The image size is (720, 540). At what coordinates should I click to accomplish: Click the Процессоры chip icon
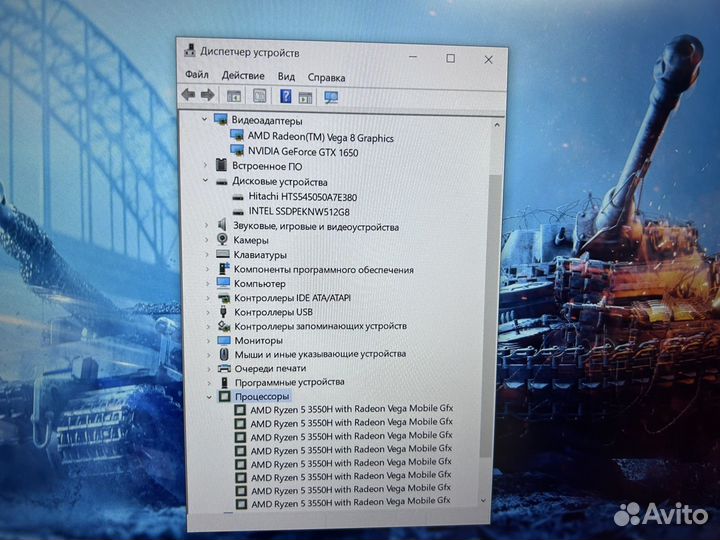[225, 396]
